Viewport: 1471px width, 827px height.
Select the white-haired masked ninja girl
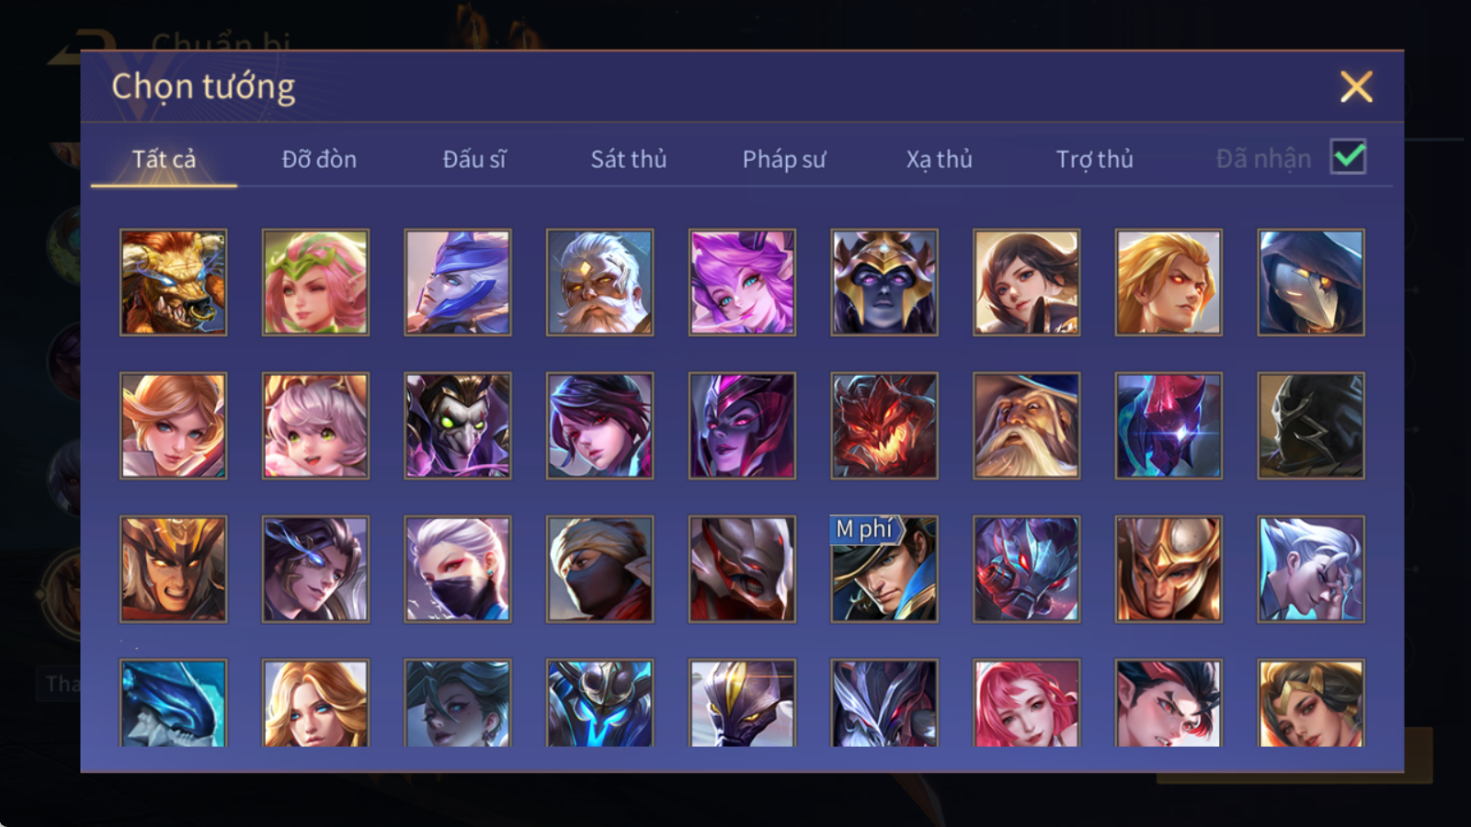pos(458,569)
